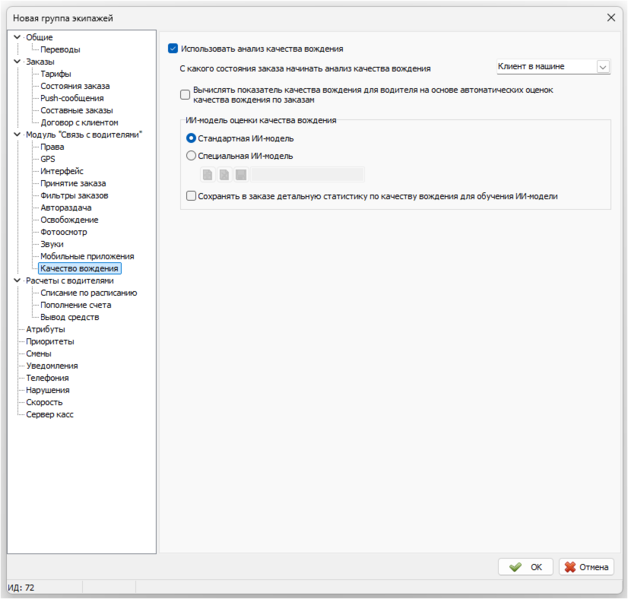Click the ИД: 72 status bar text
The width and height of the screenshot is (628, 599).
21,587
